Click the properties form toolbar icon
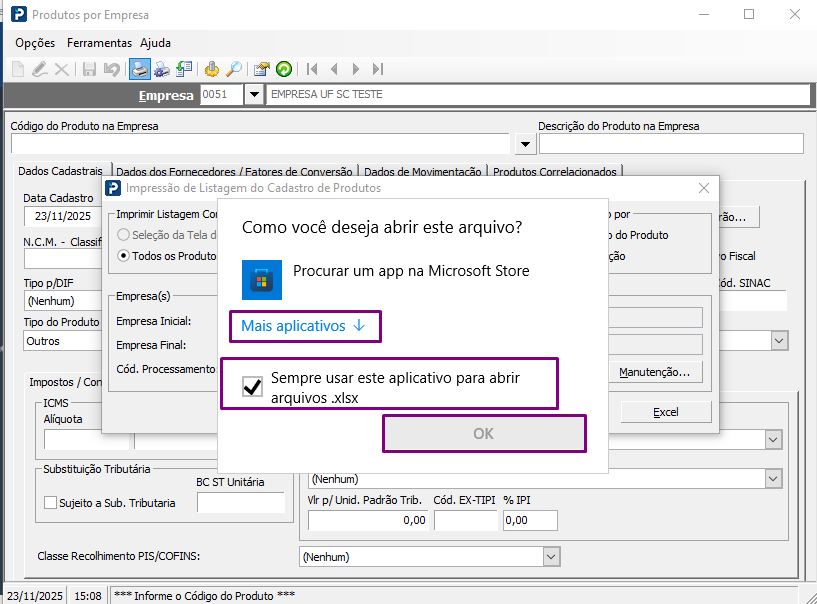Screen dimensions: 817x604 [262, 69]
